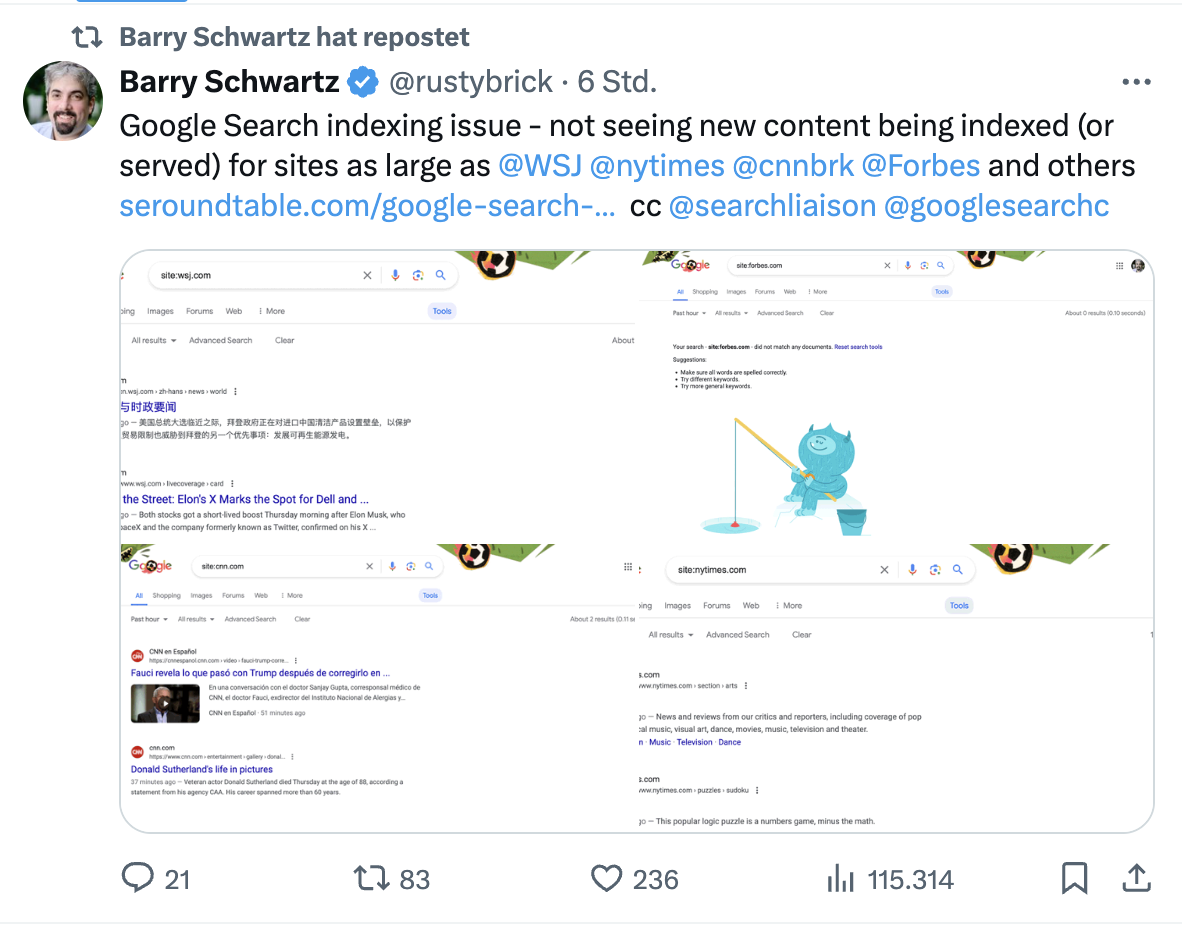Open sharing options via the share icon
Image resolution: width=1182 pixels, height=926 pixels.
(x=1136, y=878)
